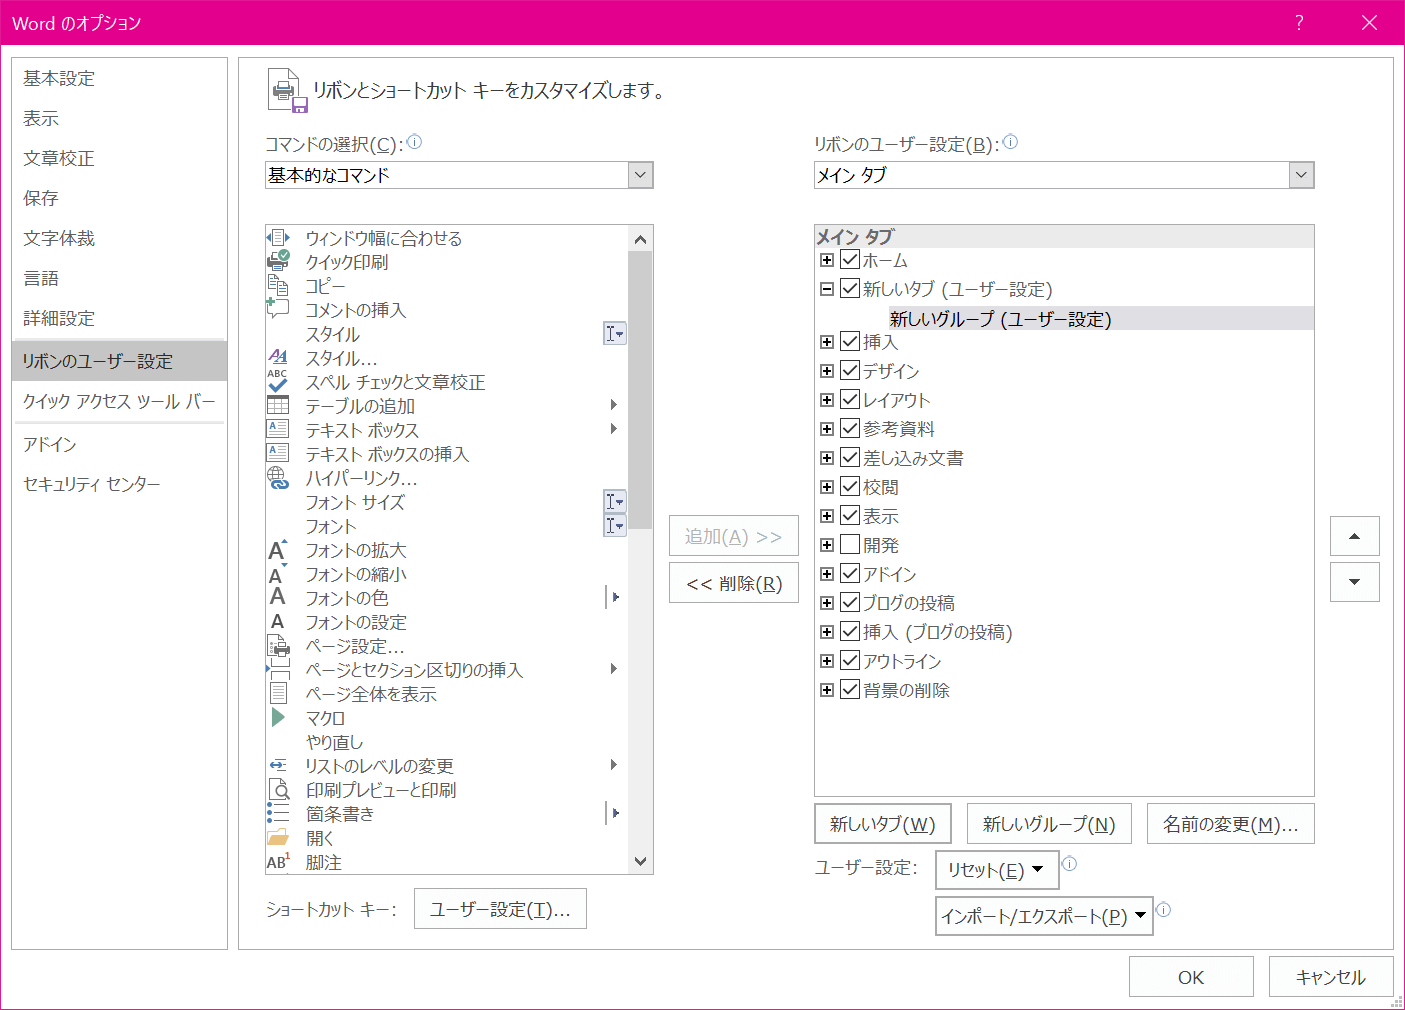
Task: Toggle the 校閲 tab checkbox
Action: (x=850, y=486)
